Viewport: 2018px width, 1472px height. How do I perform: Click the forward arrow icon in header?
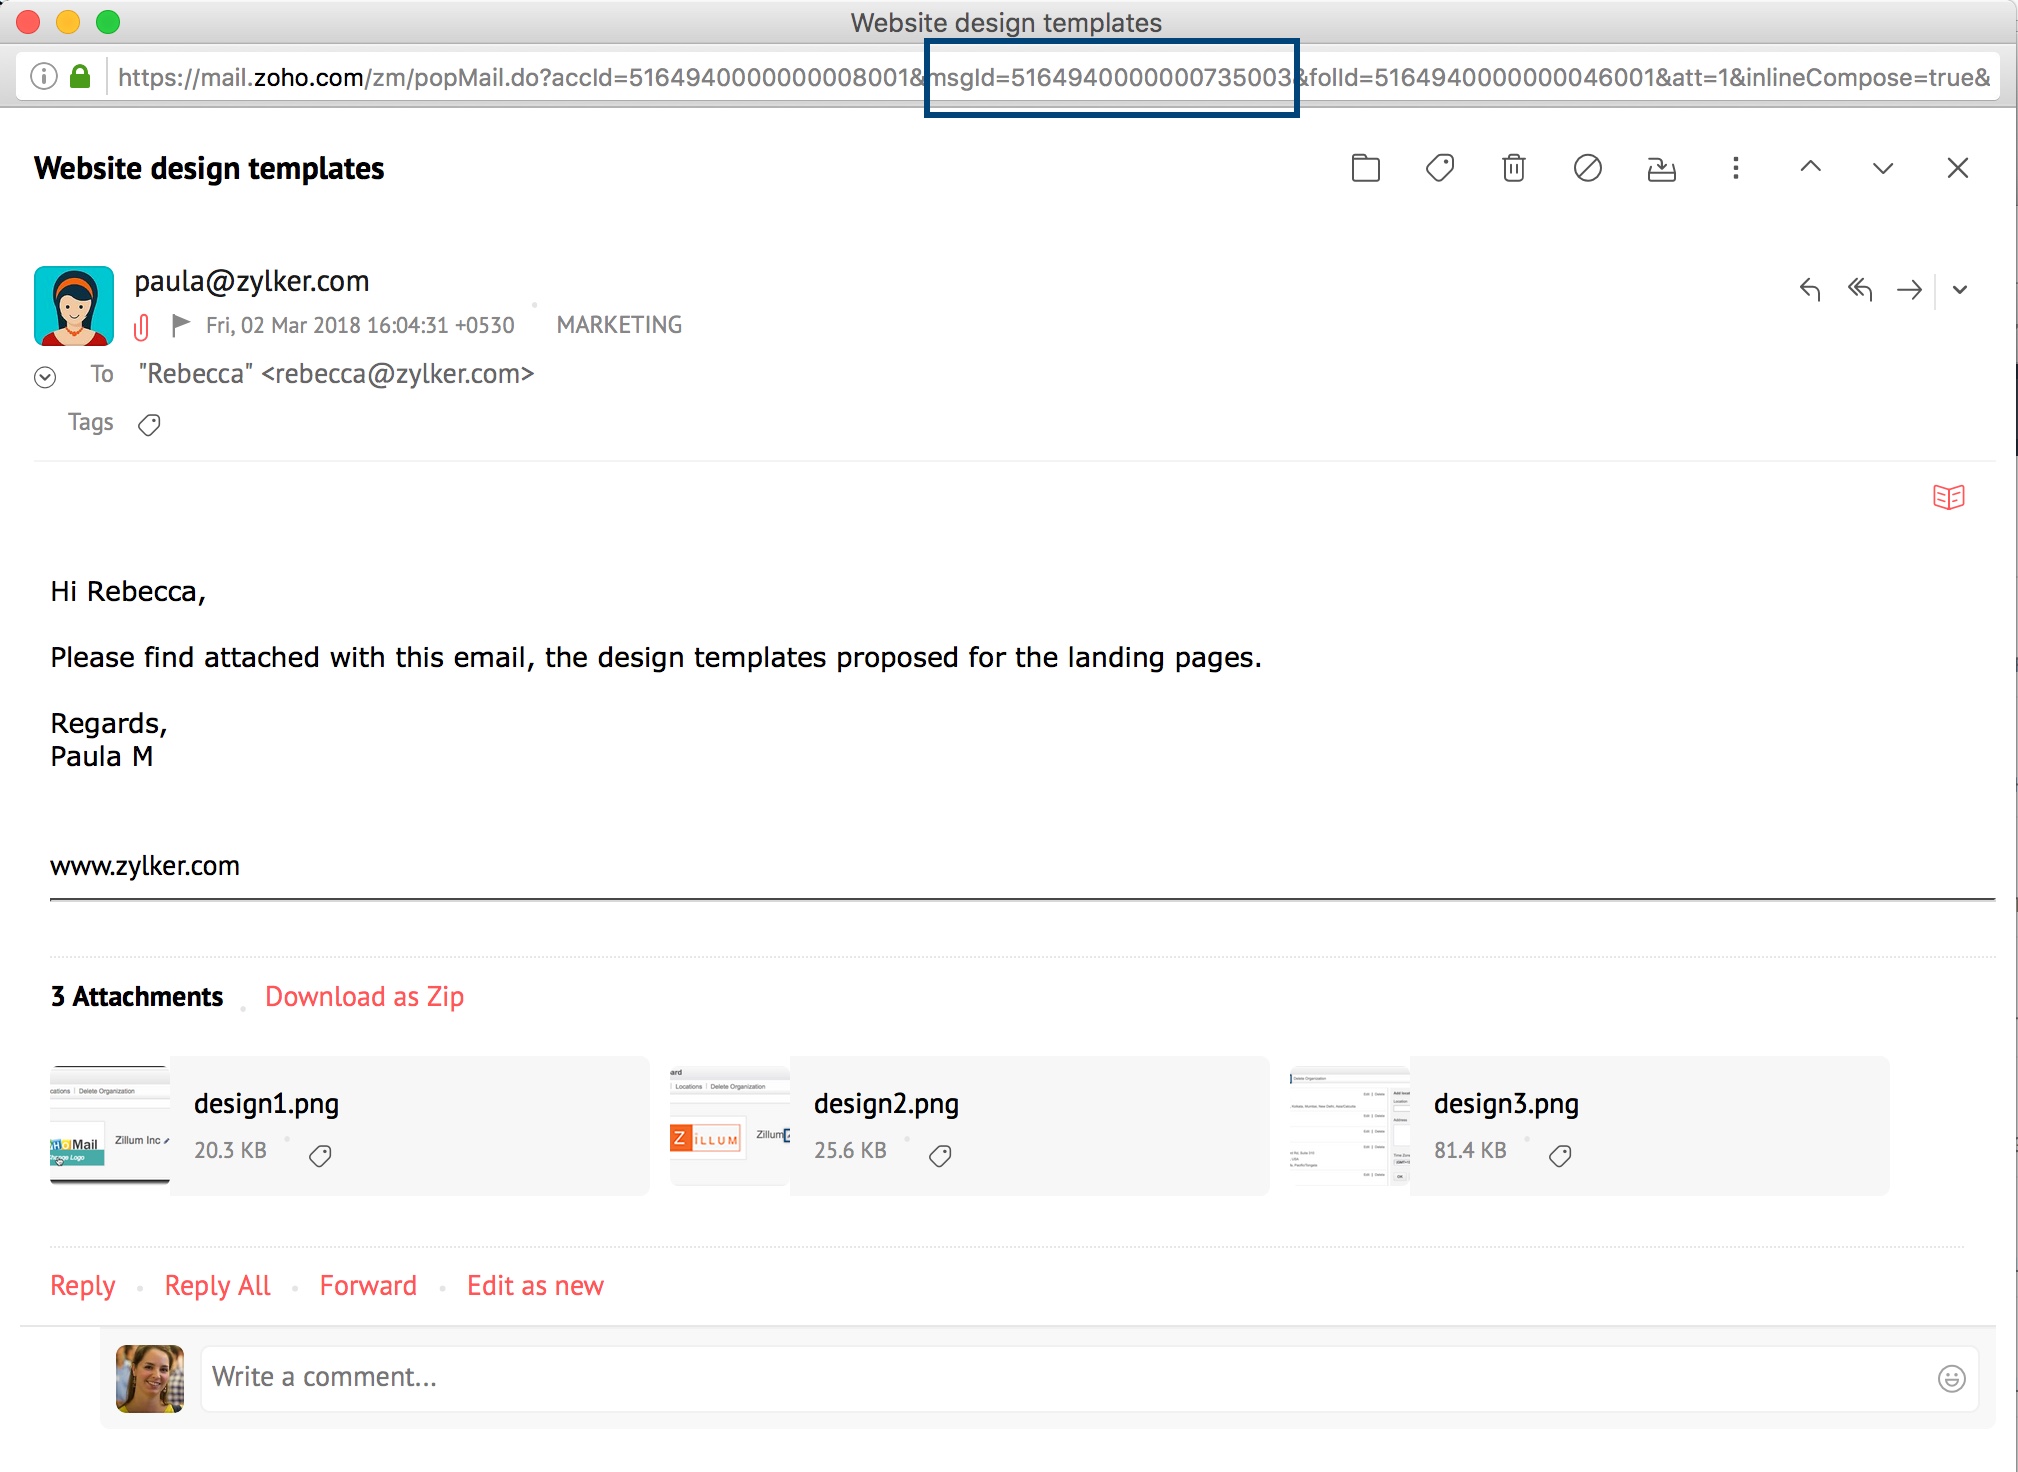(1909, 290)
